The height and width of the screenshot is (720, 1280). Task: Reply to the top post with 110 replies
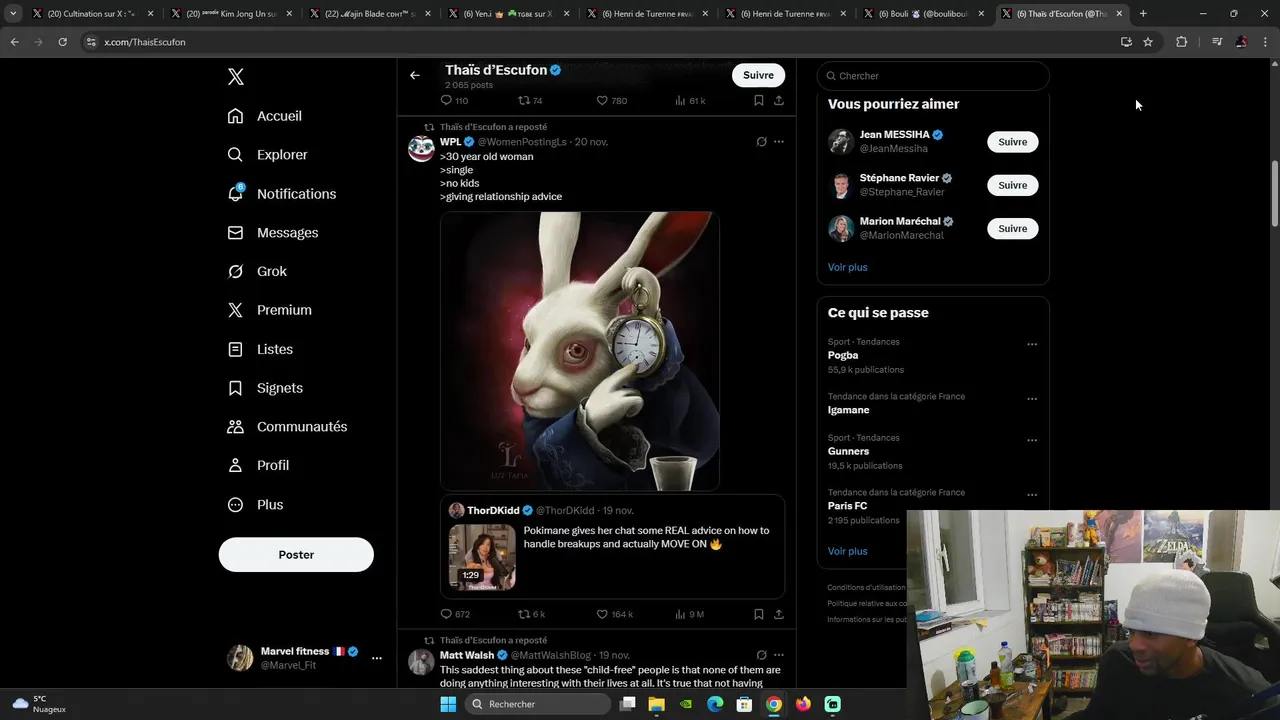click(455, 101)
